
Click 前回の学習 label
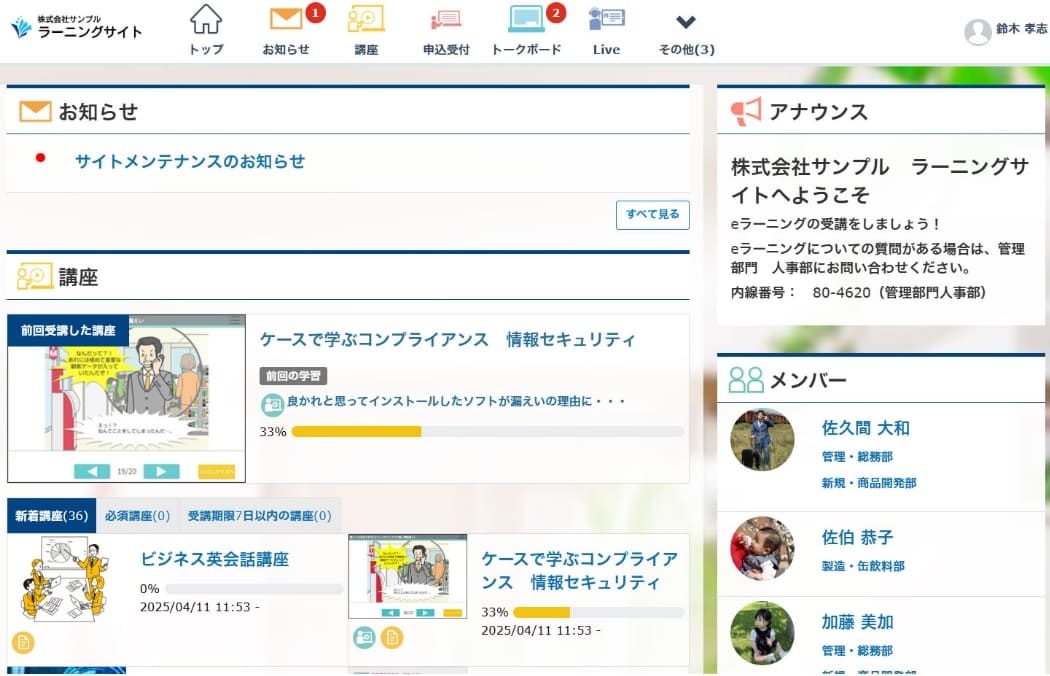pyautogui.click(x=293, y=376)
